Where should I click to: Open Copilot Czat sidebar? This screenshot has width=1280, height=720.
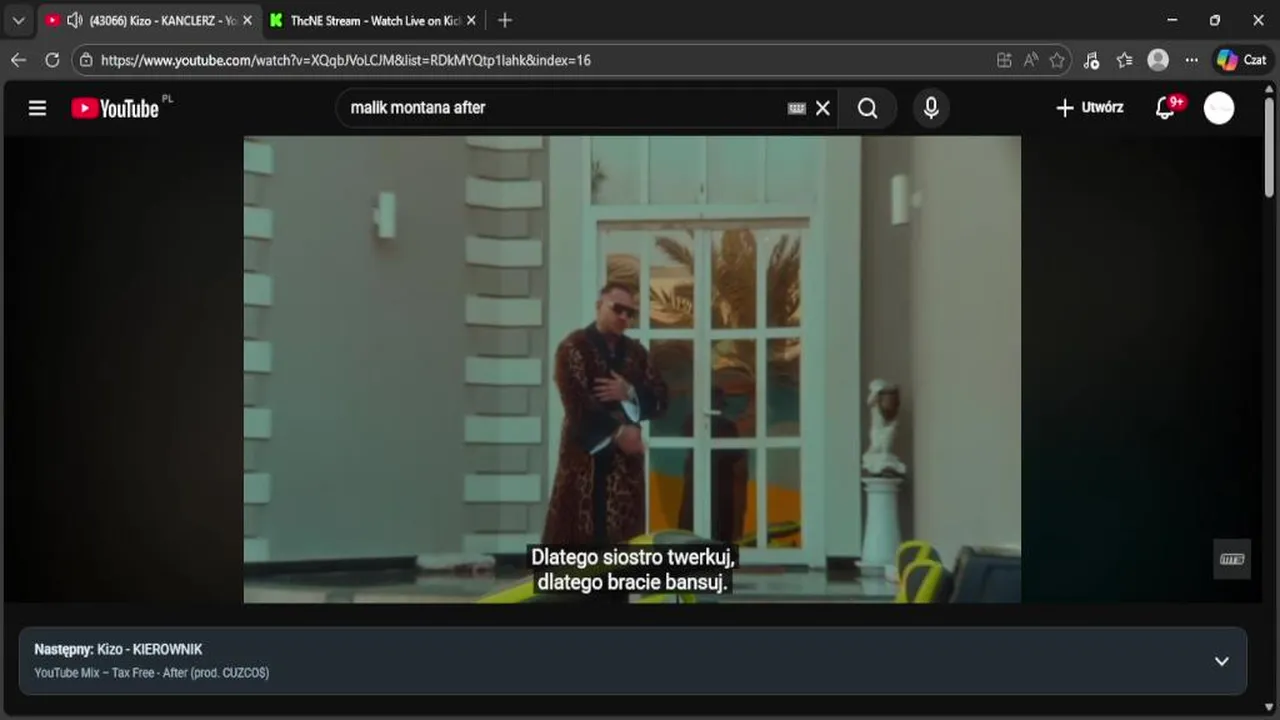[x=1241, y=60]
